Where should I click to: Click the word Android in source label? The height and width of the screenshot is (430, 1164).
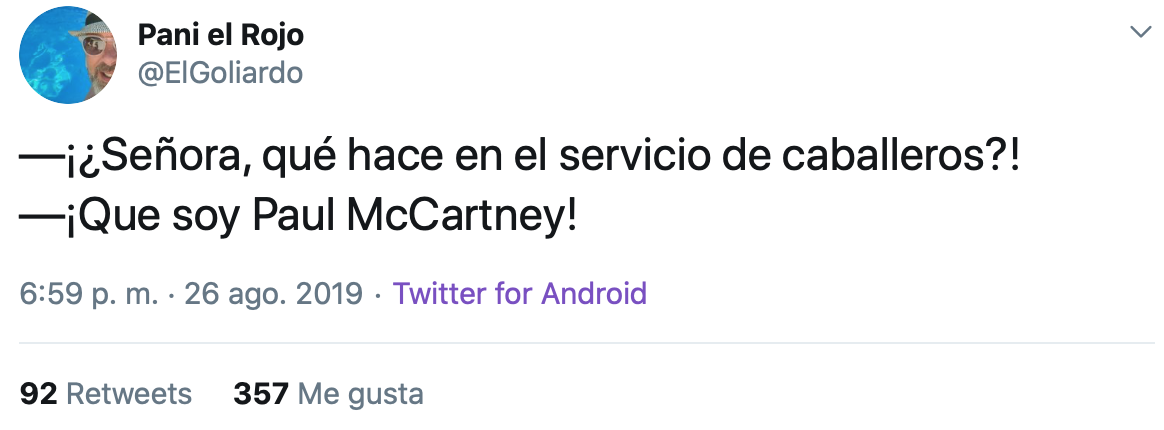click(x=594, y=294)
